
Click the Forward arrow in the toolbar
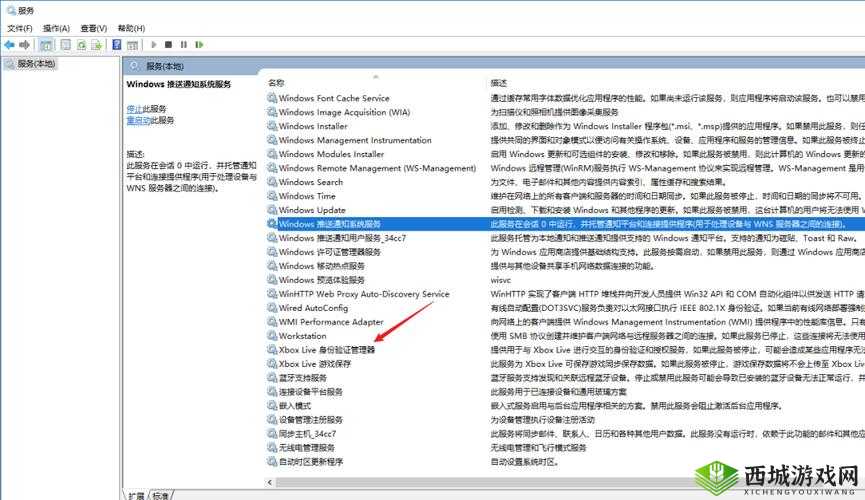coord(24,45)
